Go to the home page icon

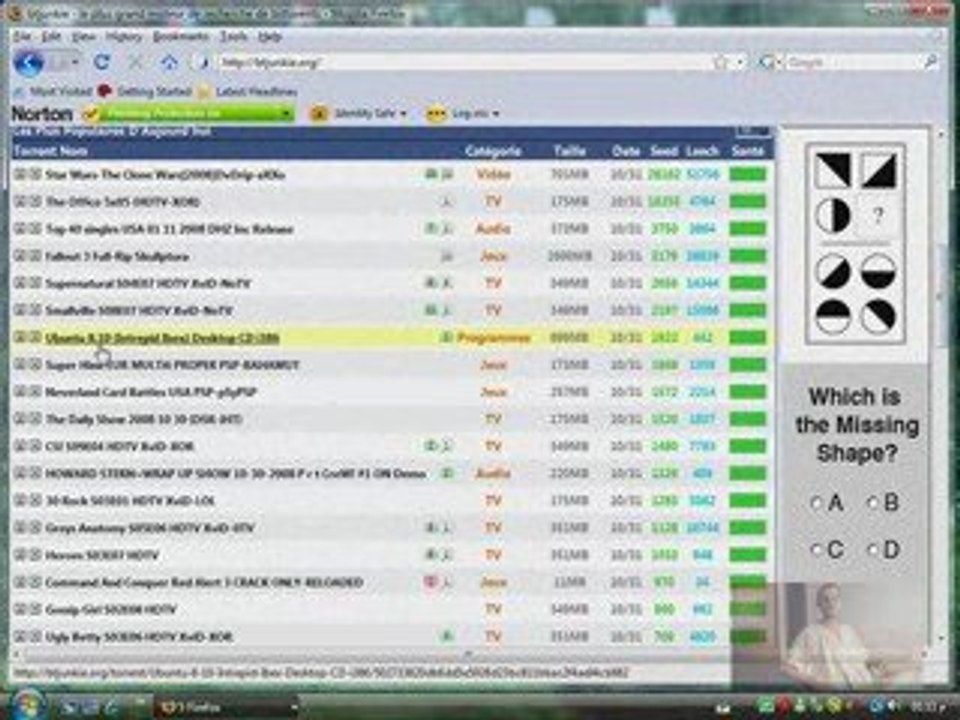coord(170,62)
